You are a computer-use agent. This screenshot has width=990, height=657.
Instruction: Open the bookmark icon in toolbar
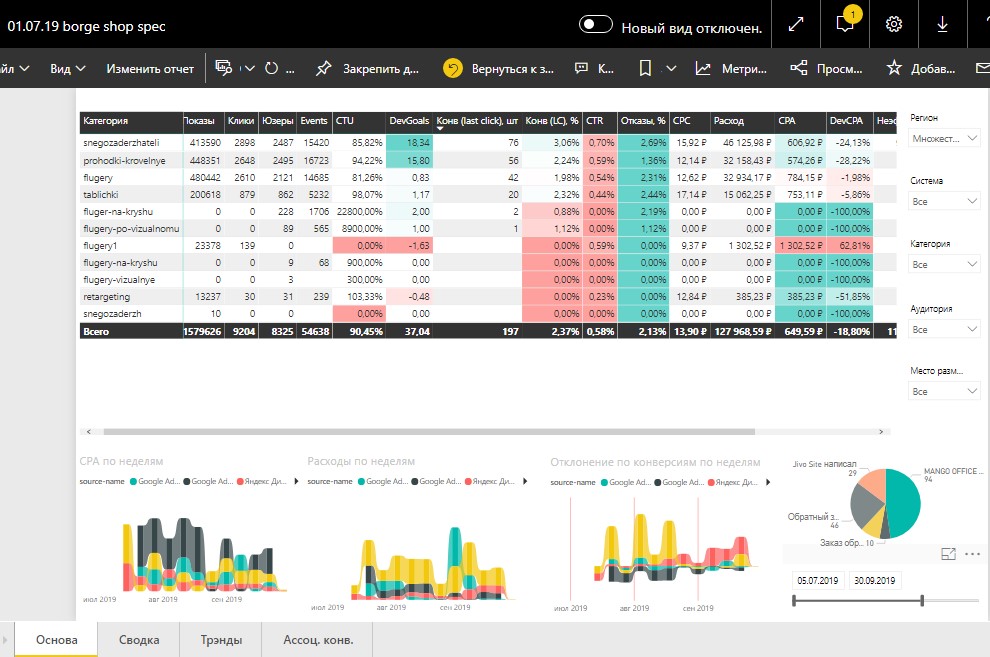[x=645, y=68]
